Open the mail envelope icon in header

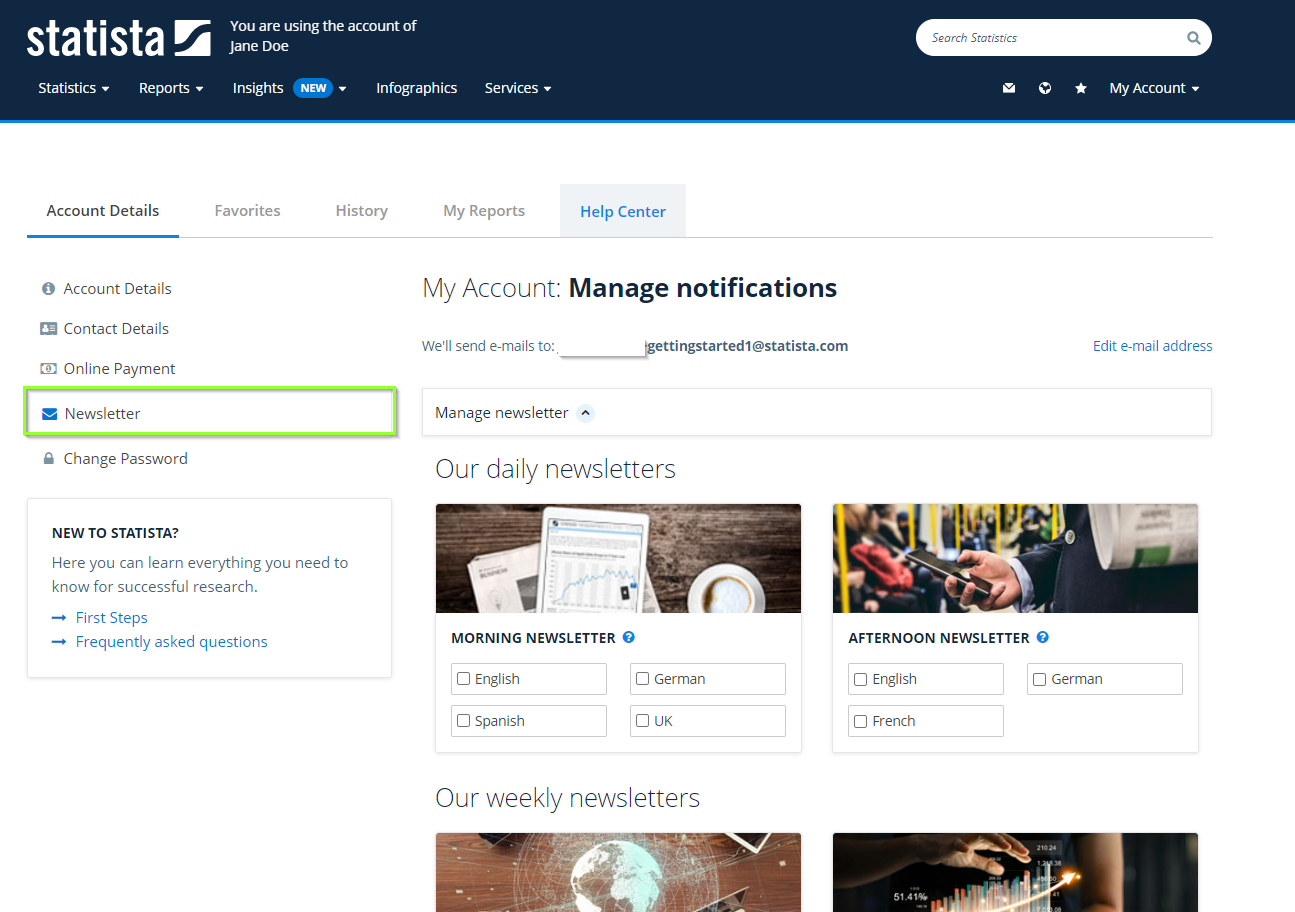pyautogui.click(x=1009, y=88)
